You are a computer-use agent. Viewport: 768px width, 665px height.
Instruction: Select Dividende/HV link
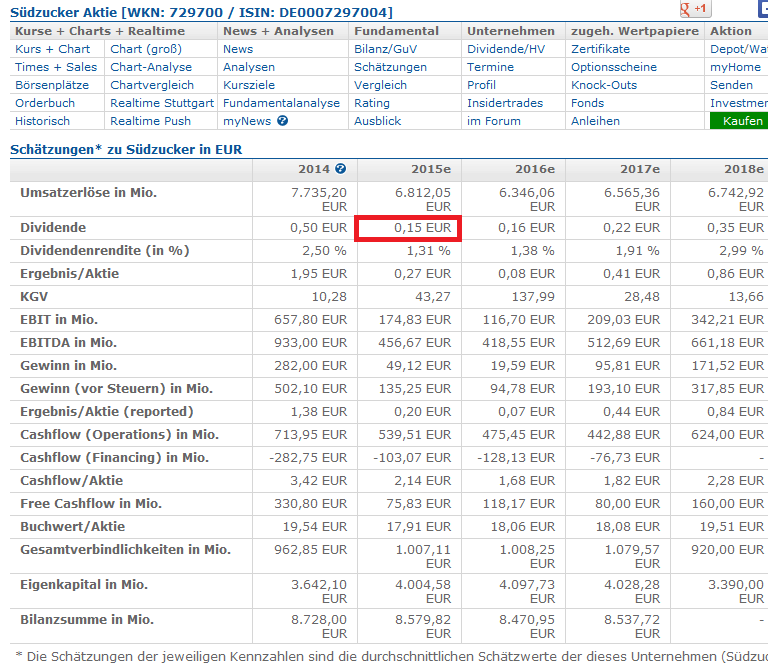pos(506,49)
